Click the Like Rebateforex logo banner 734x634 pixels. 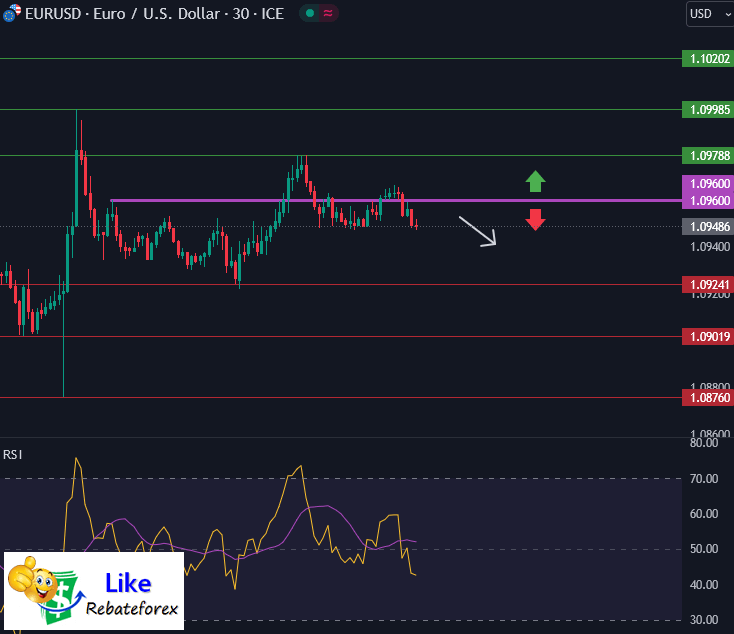coord(94,591)
